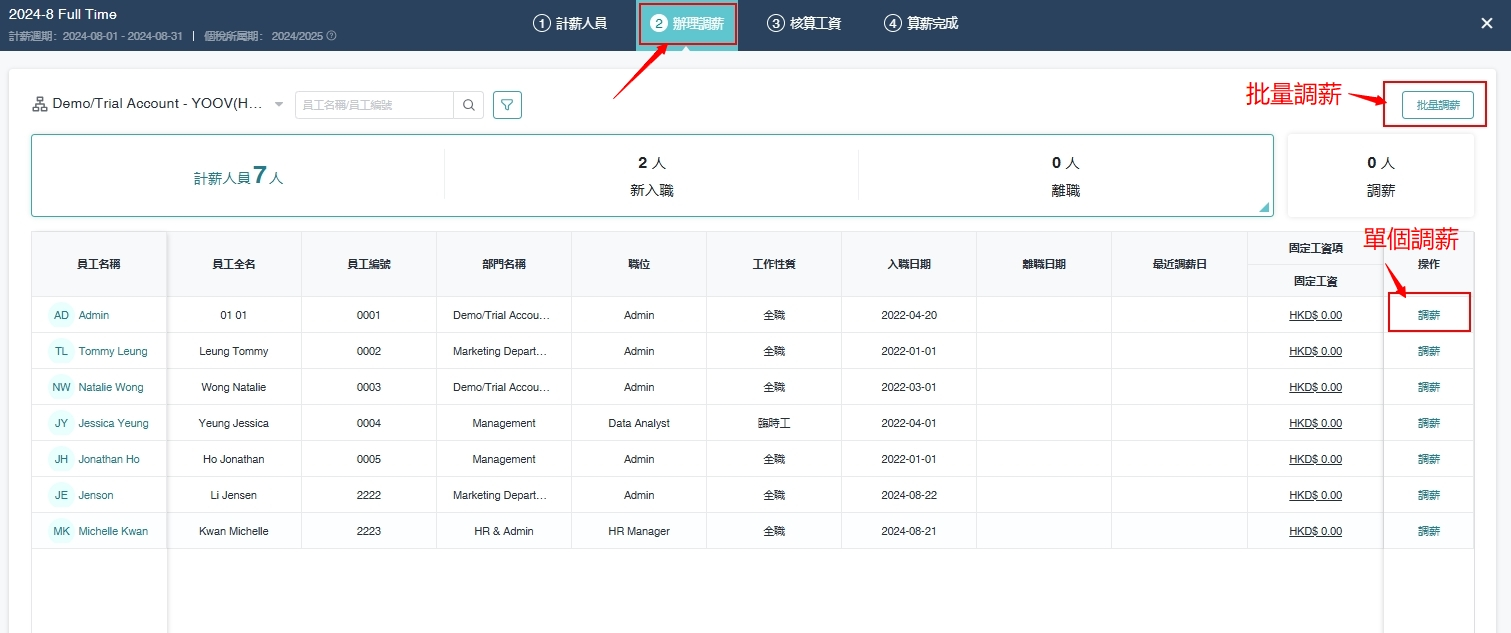Image resolution: width=1511 pixels, height=633 pixels.
Task: Expand the summary card corner triangle
Action: tap(1264, 208)
